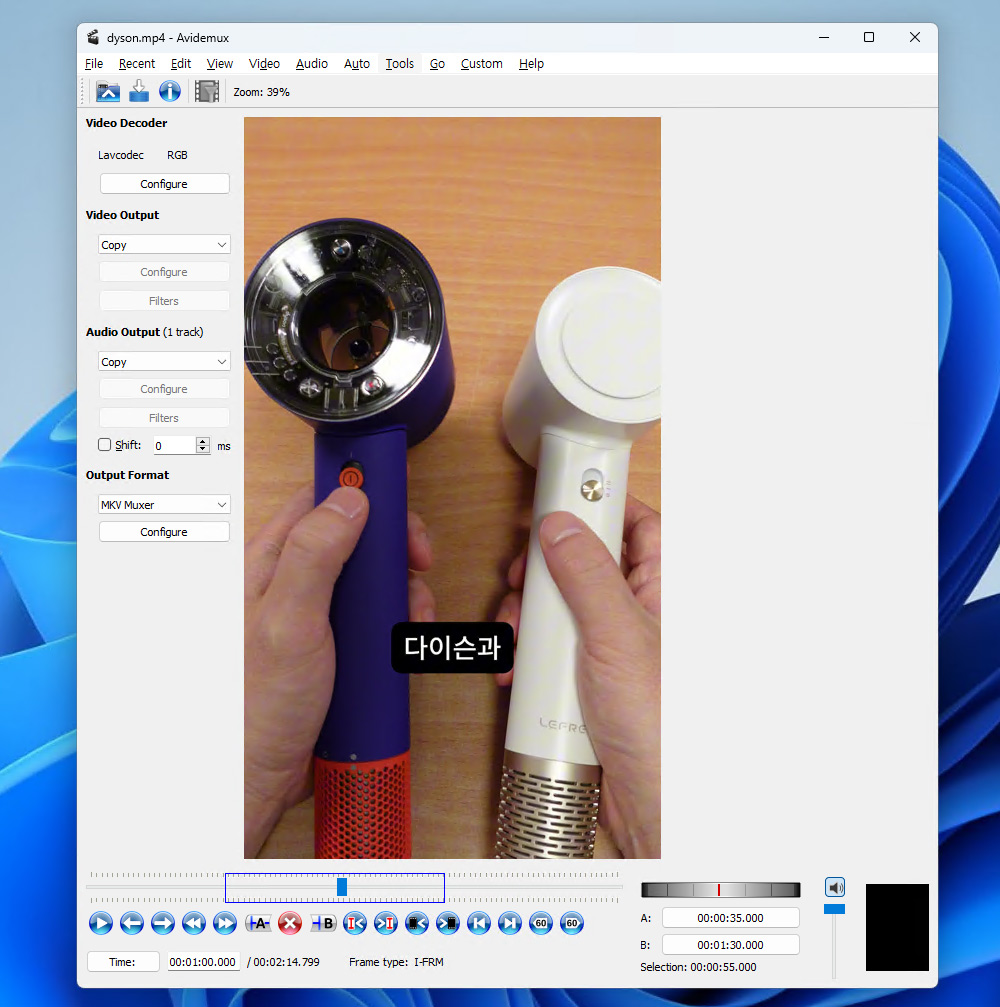This screenshot has width=1000, height=1007.
Task: Open the video Information toolbar icon
Action: click(170, 92)
